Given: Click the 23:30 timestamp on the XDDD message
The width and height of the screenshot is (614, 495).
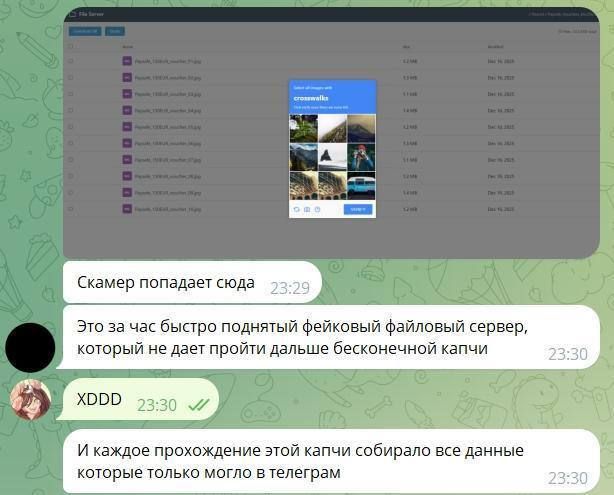Looking at the screenshot, I should click(x=157, y=405).
